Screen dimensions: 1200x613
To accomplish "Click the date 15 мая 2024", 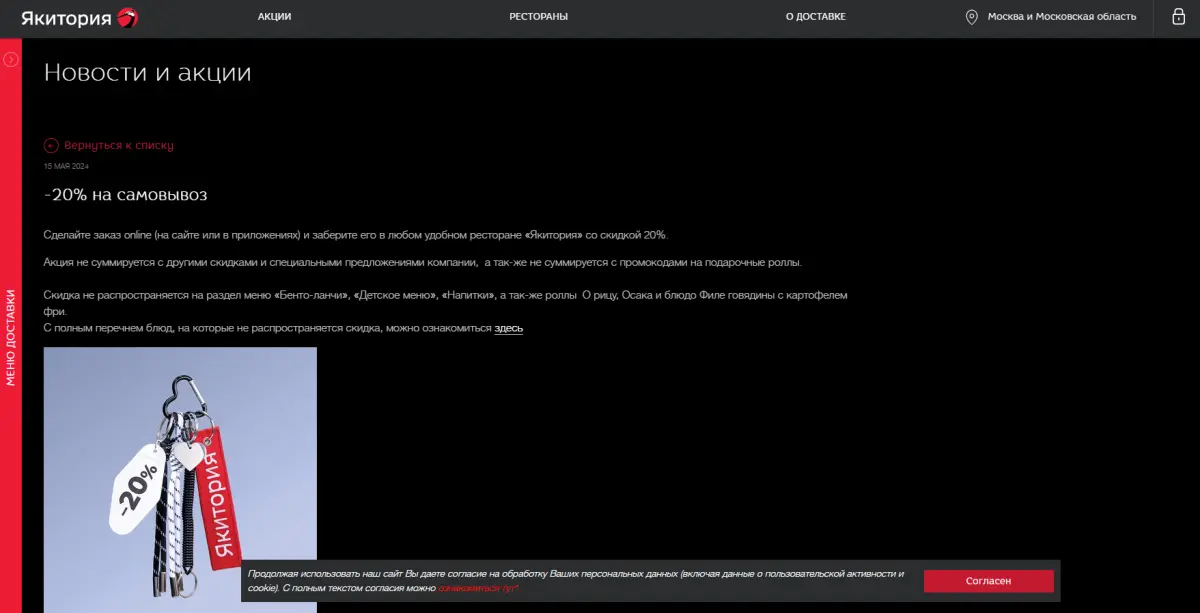I will pyautogui.click(x=67, y=166).
